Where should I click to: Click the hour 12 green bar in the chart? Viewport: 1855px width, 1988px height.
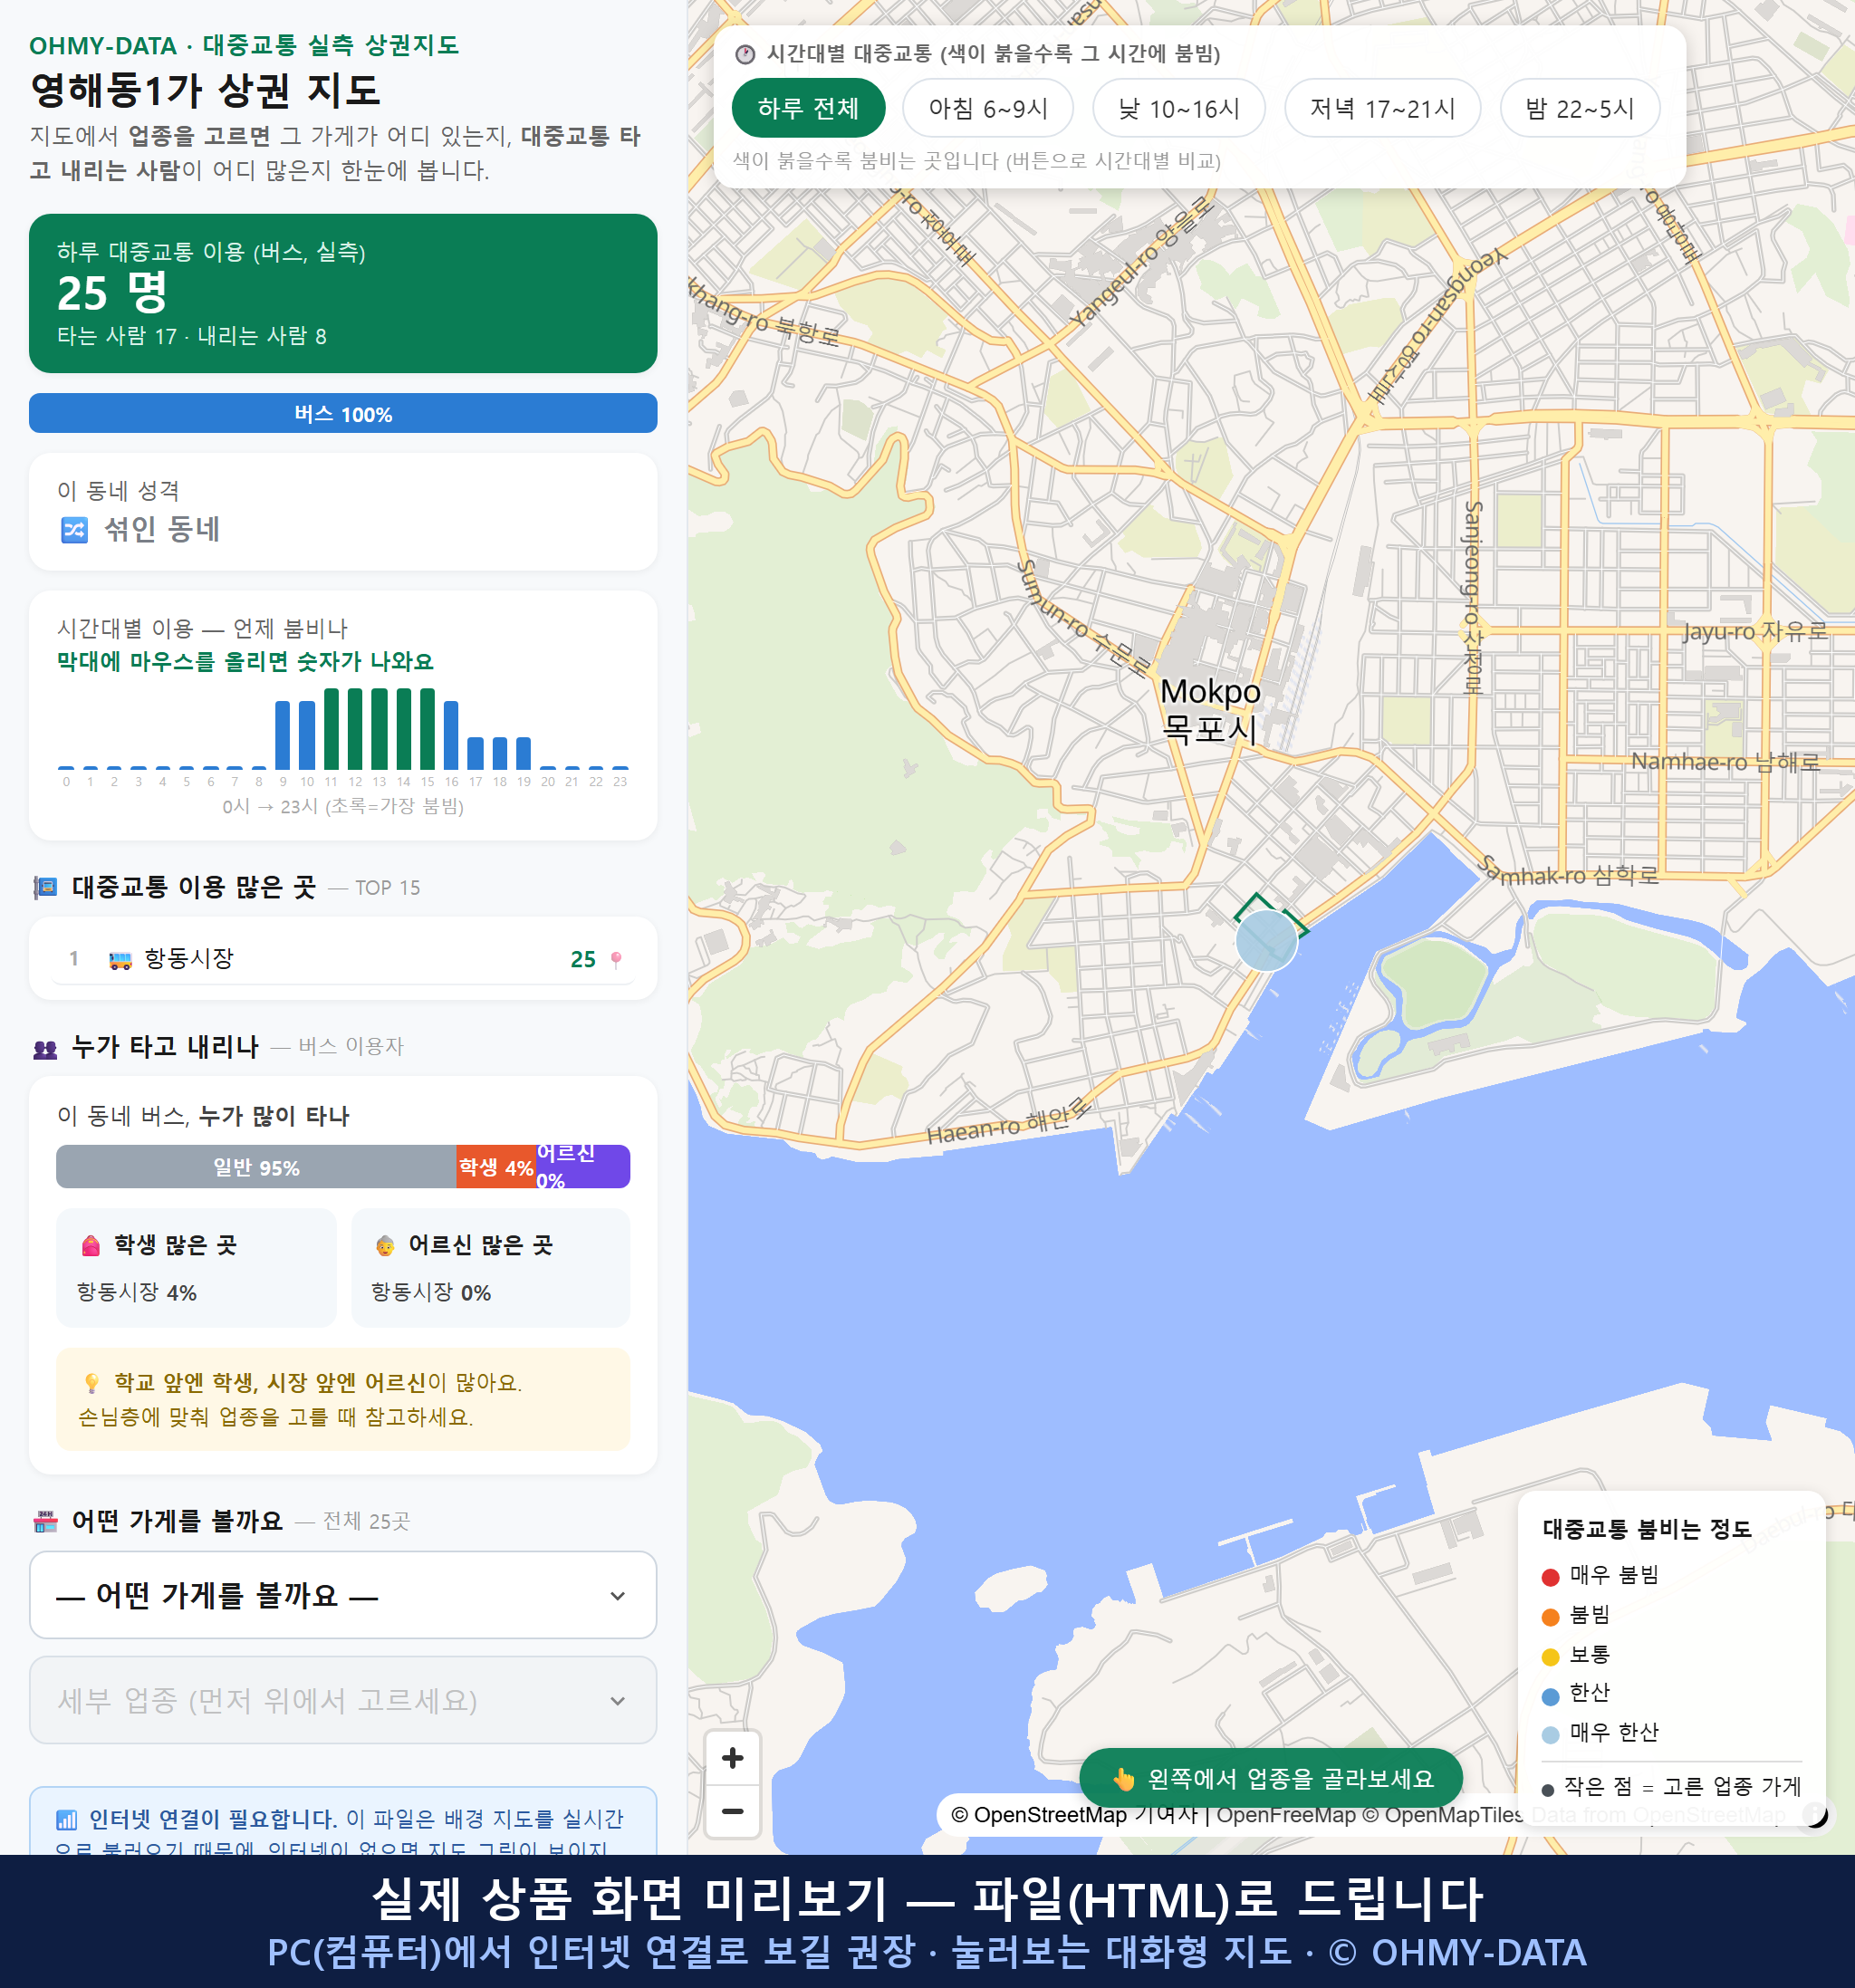355,729
